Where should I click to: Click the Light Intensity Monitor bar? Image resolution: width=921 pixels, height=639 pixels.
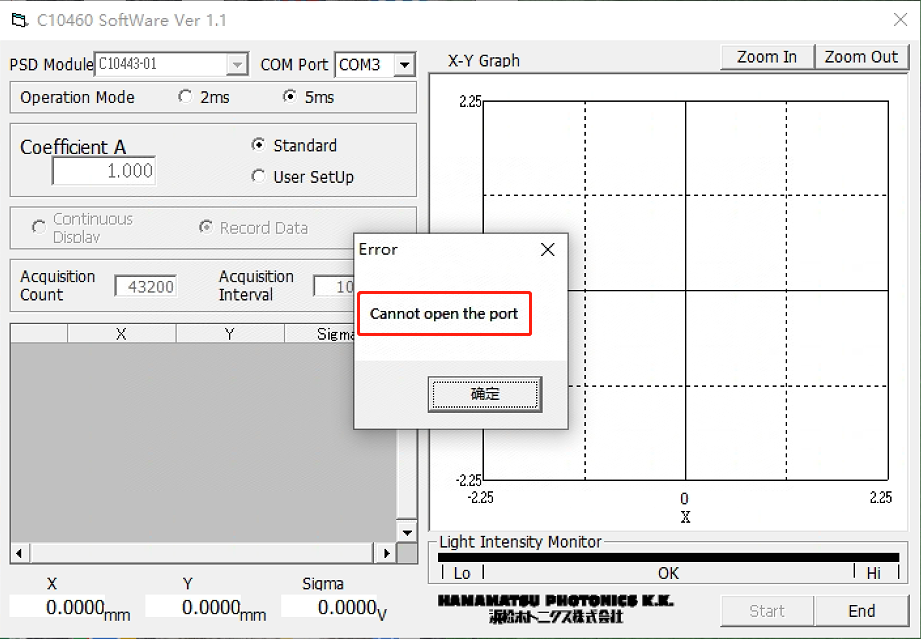pyautogui.click(x=668, y=558)
